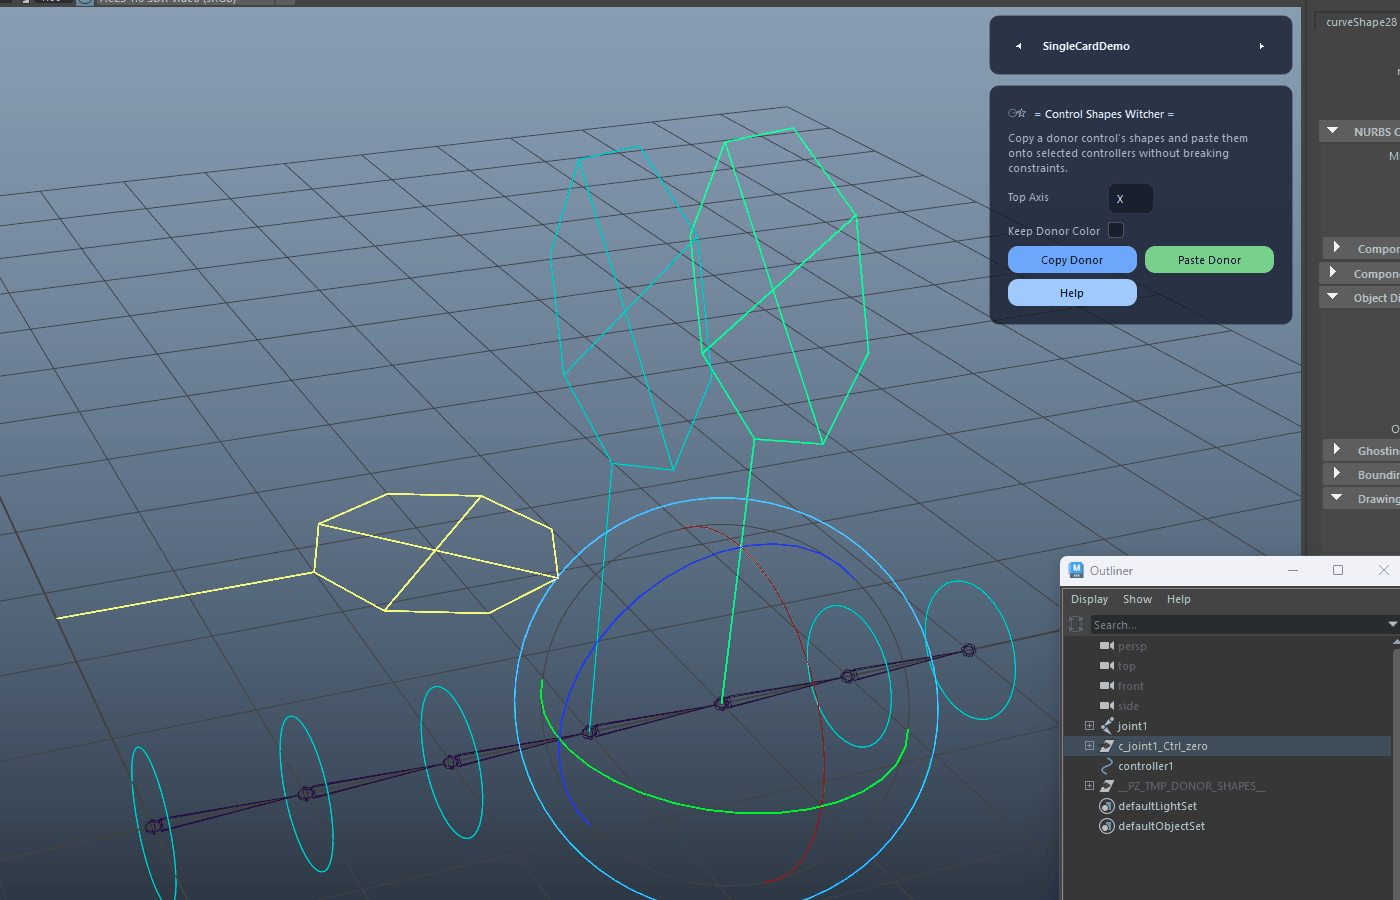The width and height of the screenshot is (1400, 900).
Task: Click the controller1 NURBS curve icon
Action: tap(1107, 766)
